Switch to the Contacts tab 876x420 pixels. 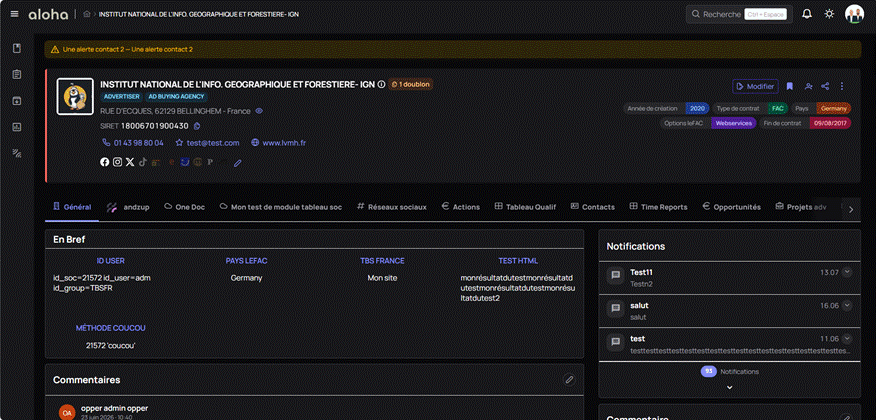coord(593,207)
